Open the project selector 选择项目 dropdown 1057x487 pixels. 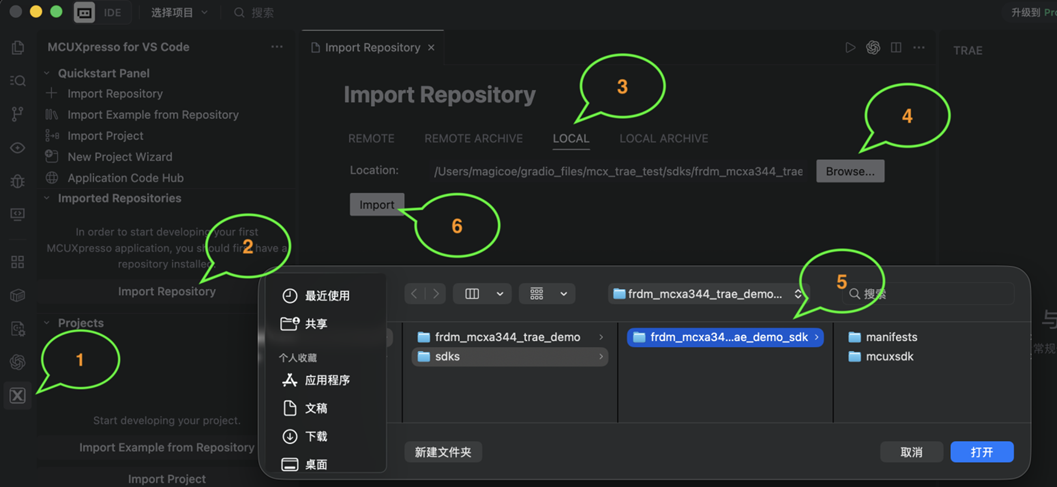(x=179, y=12)
